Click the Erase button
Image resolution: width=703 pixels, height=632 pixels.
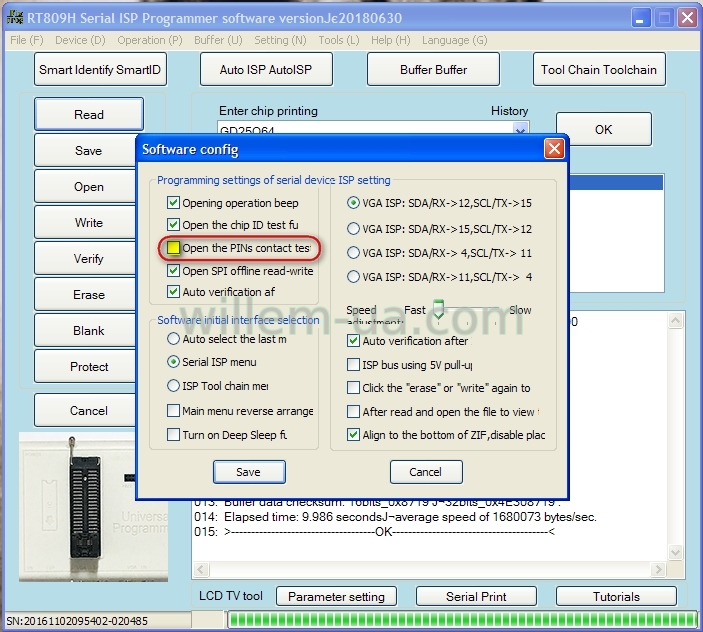click(x=85, y=294)
